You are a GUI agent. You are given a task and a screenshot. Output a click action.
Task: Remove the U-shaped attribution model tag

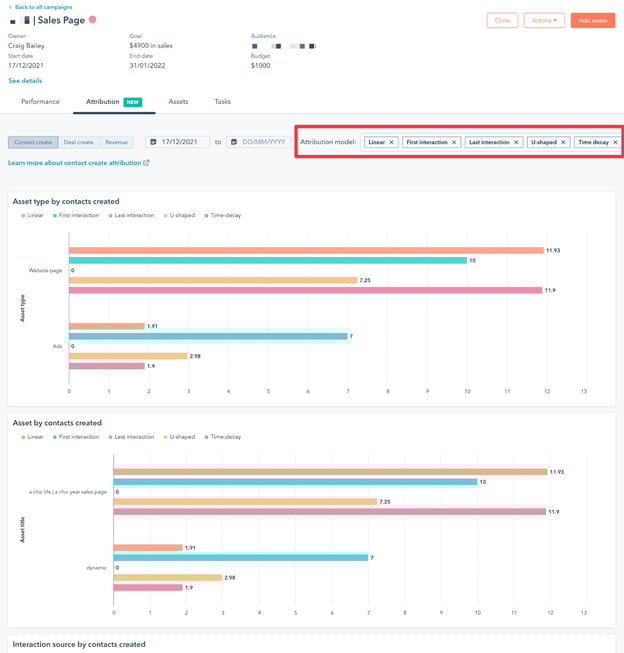pyautogui.click(x=563, y=143)
